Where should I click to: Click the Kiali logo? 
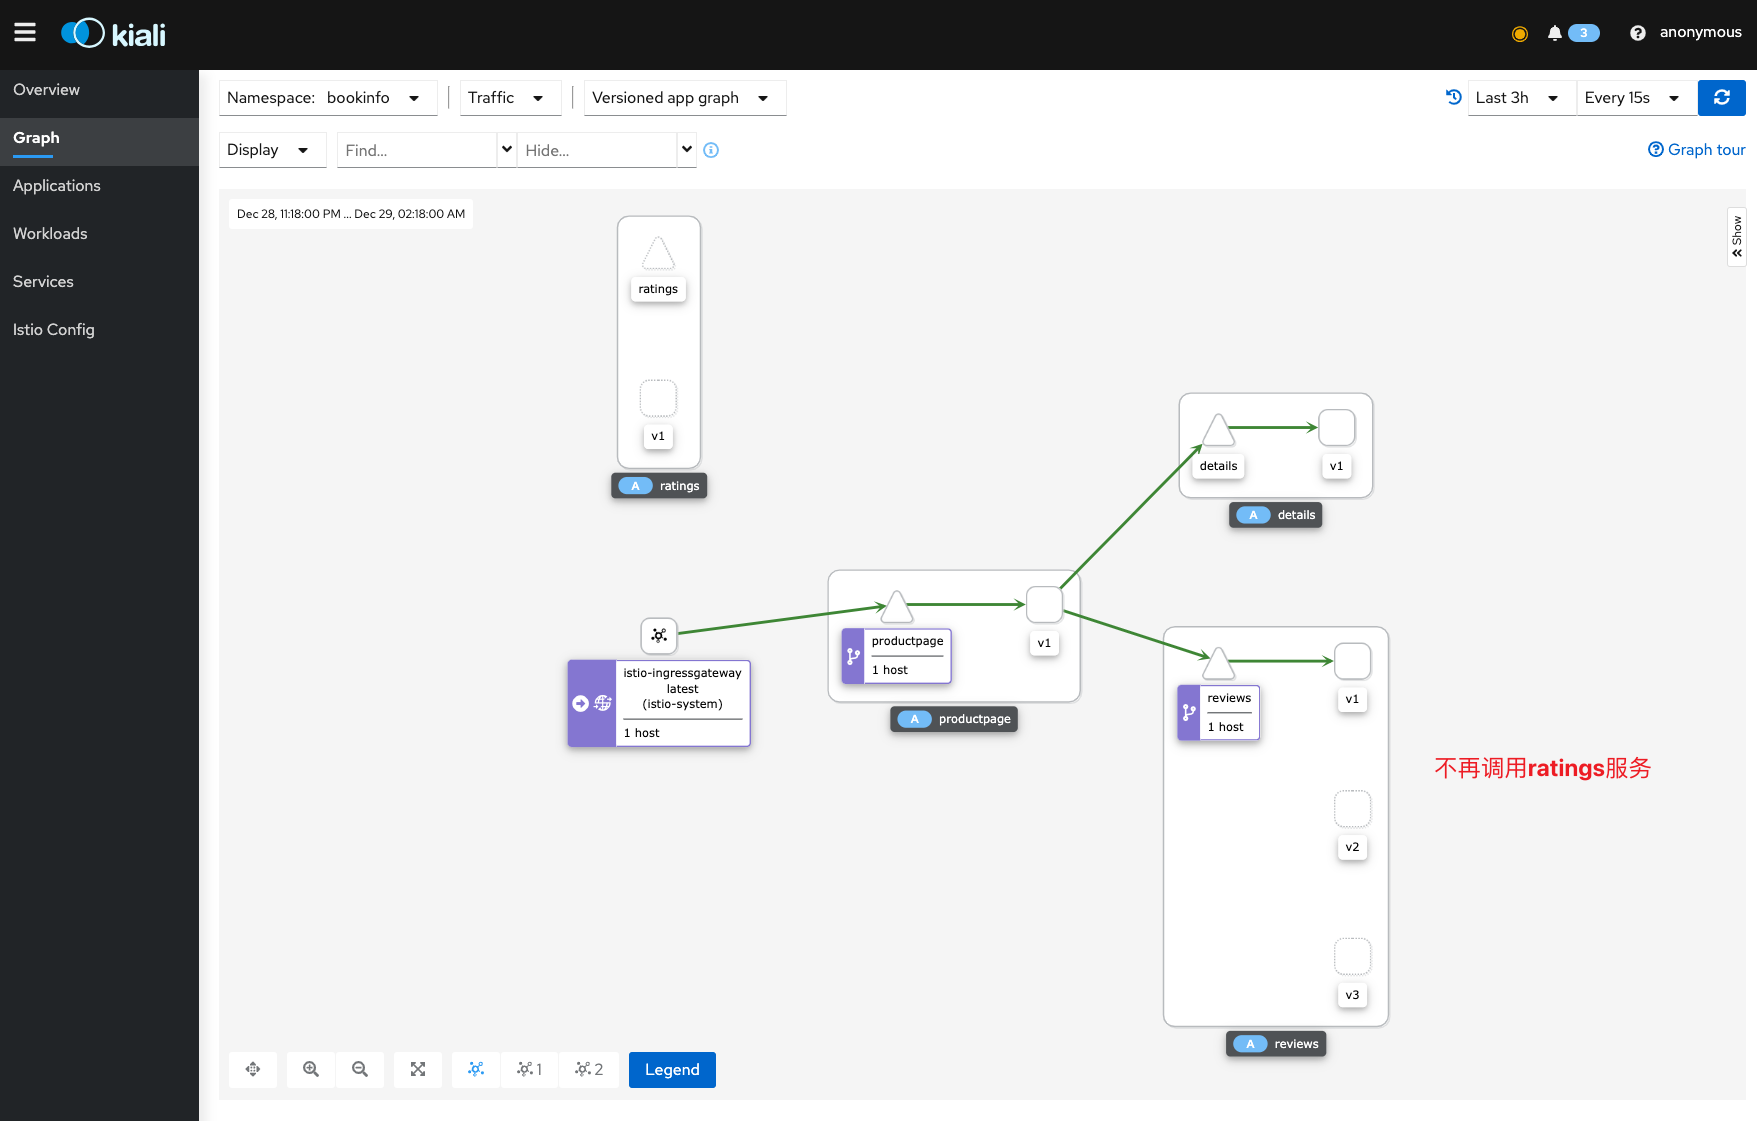(x=113, y=34)
